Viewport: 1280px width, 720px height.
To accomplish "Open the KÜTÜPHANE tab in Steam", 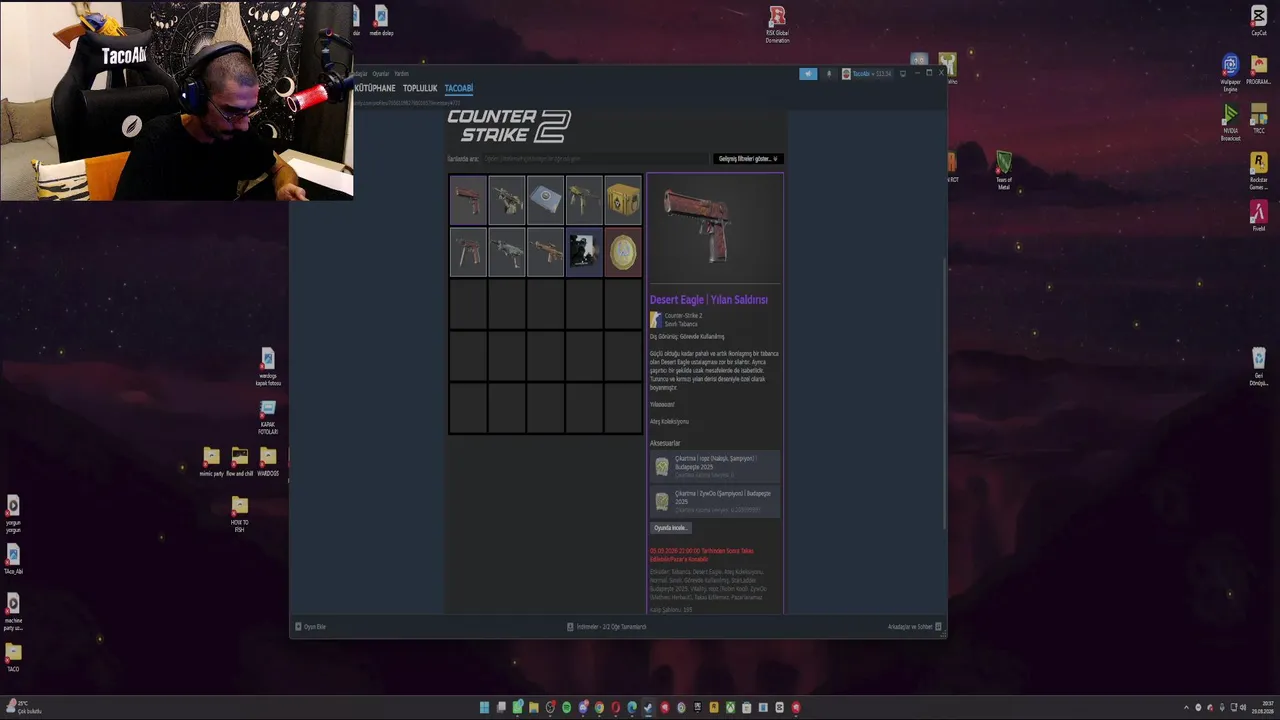I will point(375,88).
